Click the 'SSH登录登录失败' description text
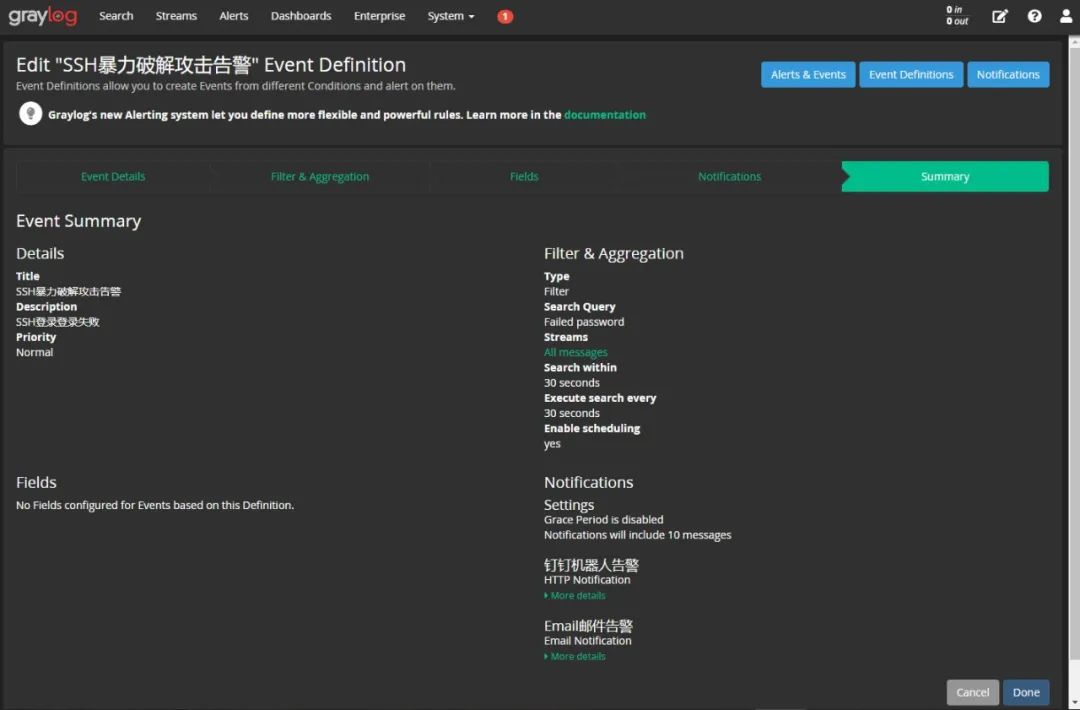This screenshot has height=710, width=1080. click(58, 322)
